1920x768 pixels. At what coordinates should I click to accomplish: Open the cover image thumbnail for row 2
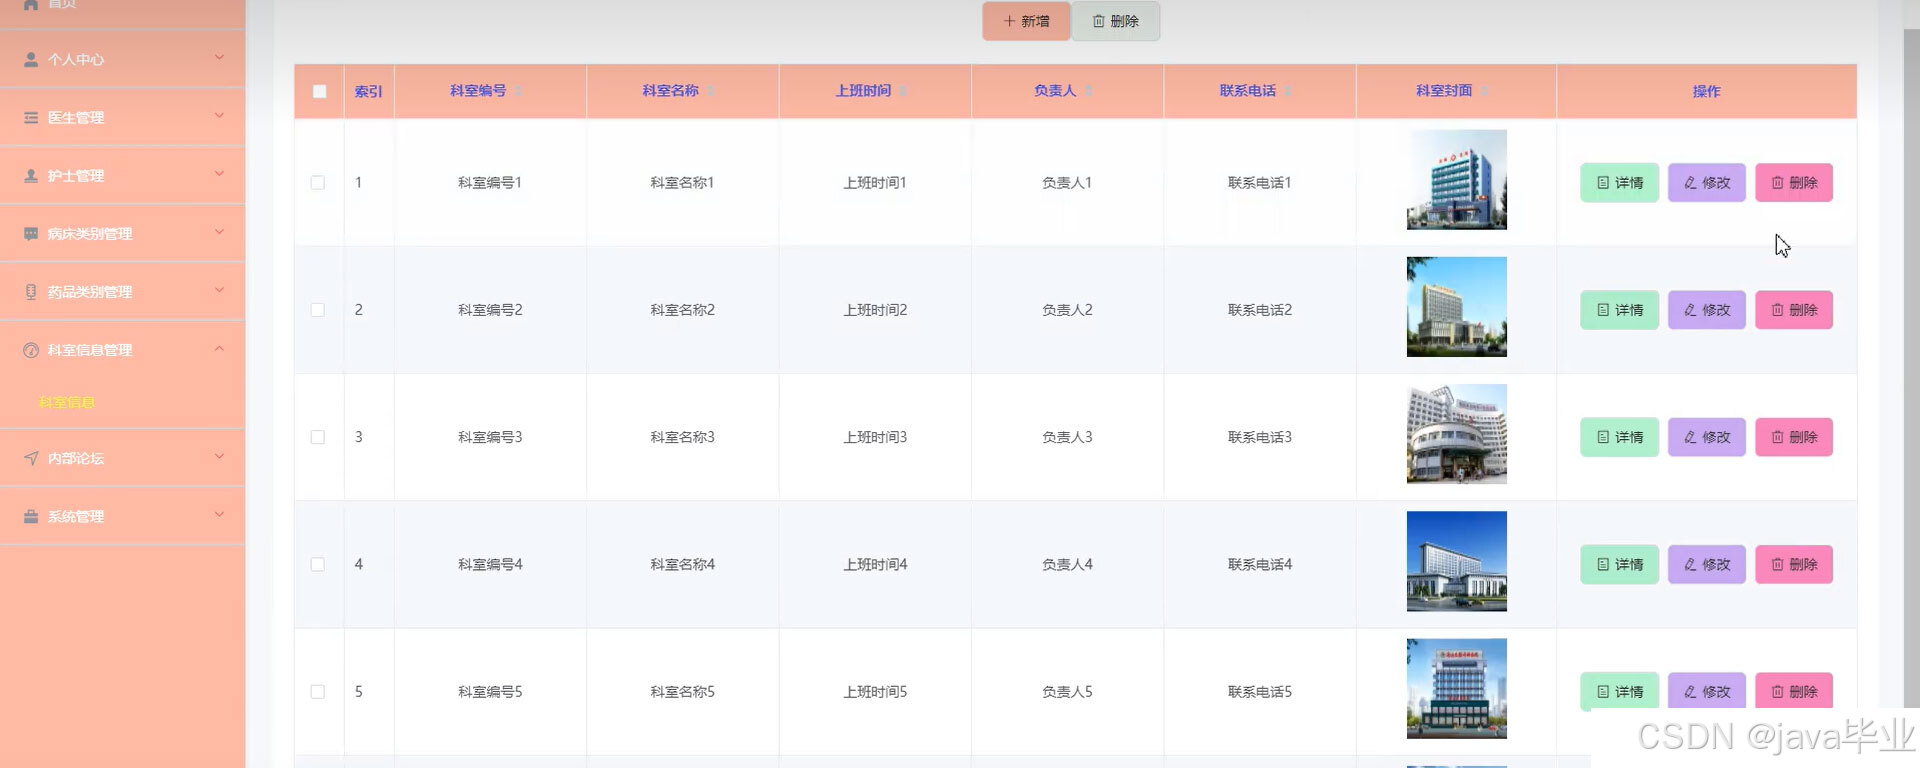point(1456,307)
